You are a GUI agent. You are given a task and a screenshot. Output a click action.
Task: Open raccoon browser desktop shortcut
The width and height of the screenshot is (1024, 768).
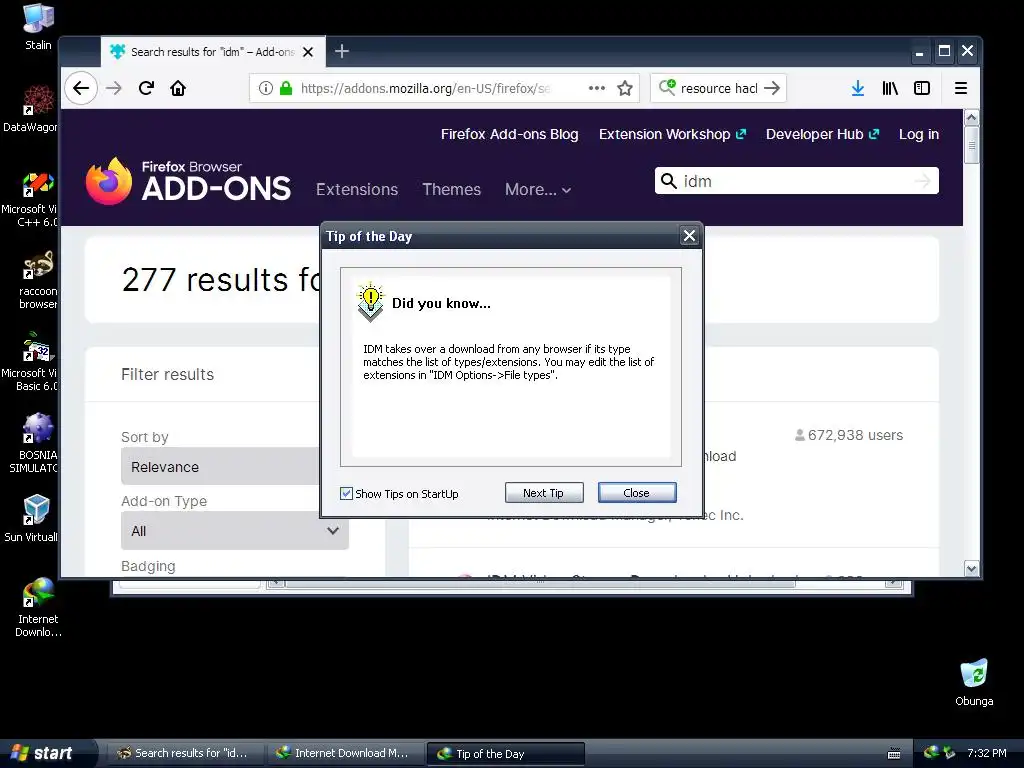(x=37, y=281)
